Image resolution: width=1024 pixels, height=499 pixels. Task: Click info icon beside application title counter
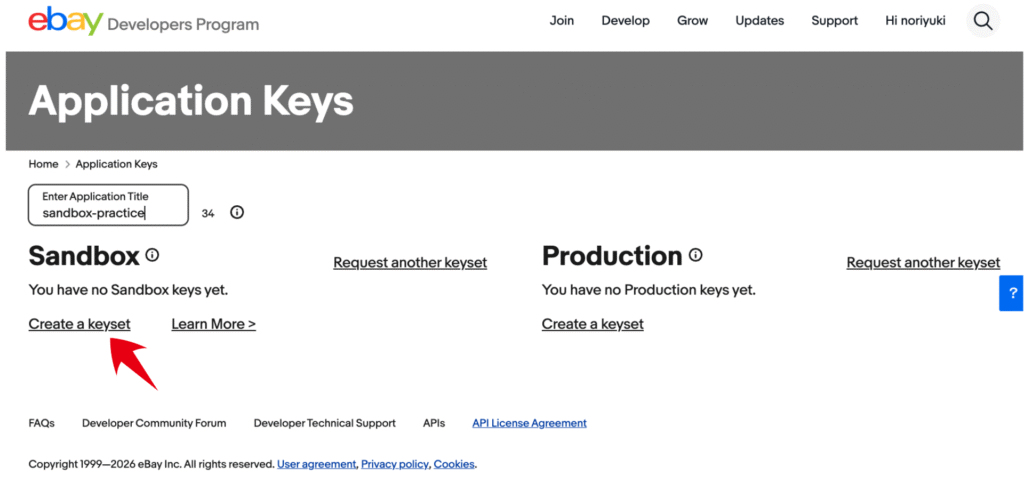coord(237,212)
